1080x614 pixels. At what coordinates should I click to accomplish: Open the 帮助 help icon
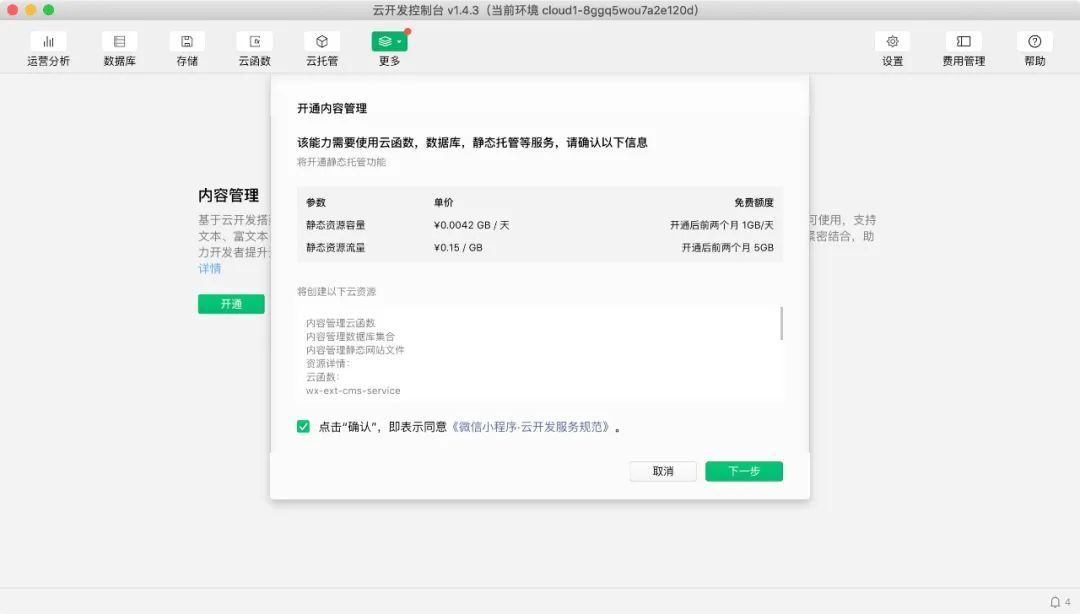click(x=1034, y=42)
